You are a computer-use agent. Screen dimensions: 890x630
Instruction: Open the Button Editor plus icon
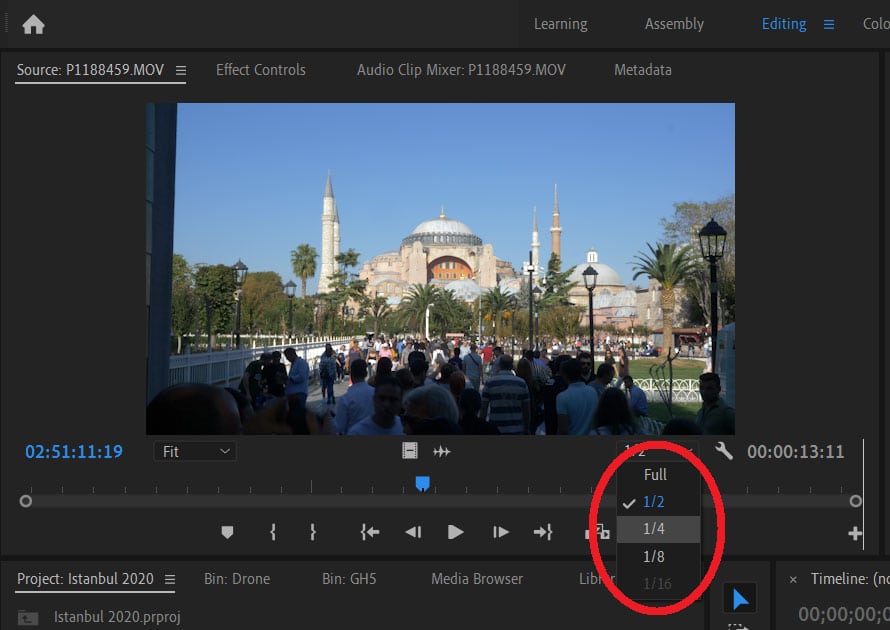[x=855, y=534]
